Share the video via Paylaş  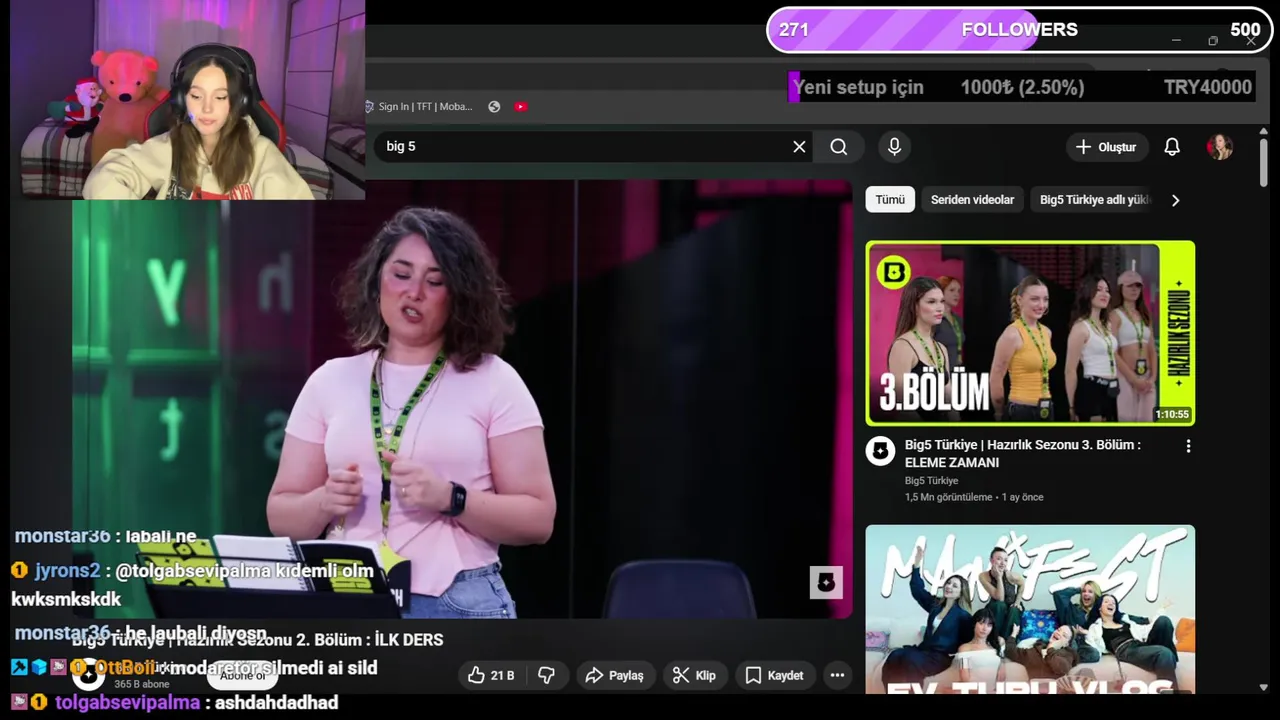pos(614,676)
